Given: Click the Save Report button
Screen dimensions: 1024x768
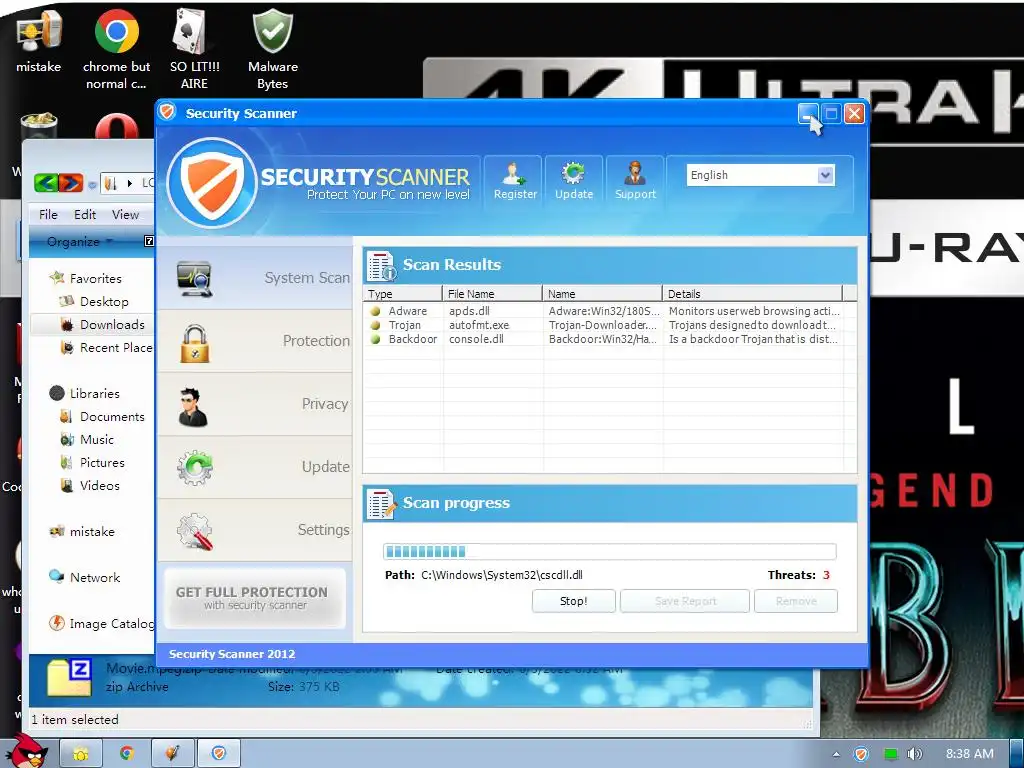Looking at the screenshot, I should point(684,601).
